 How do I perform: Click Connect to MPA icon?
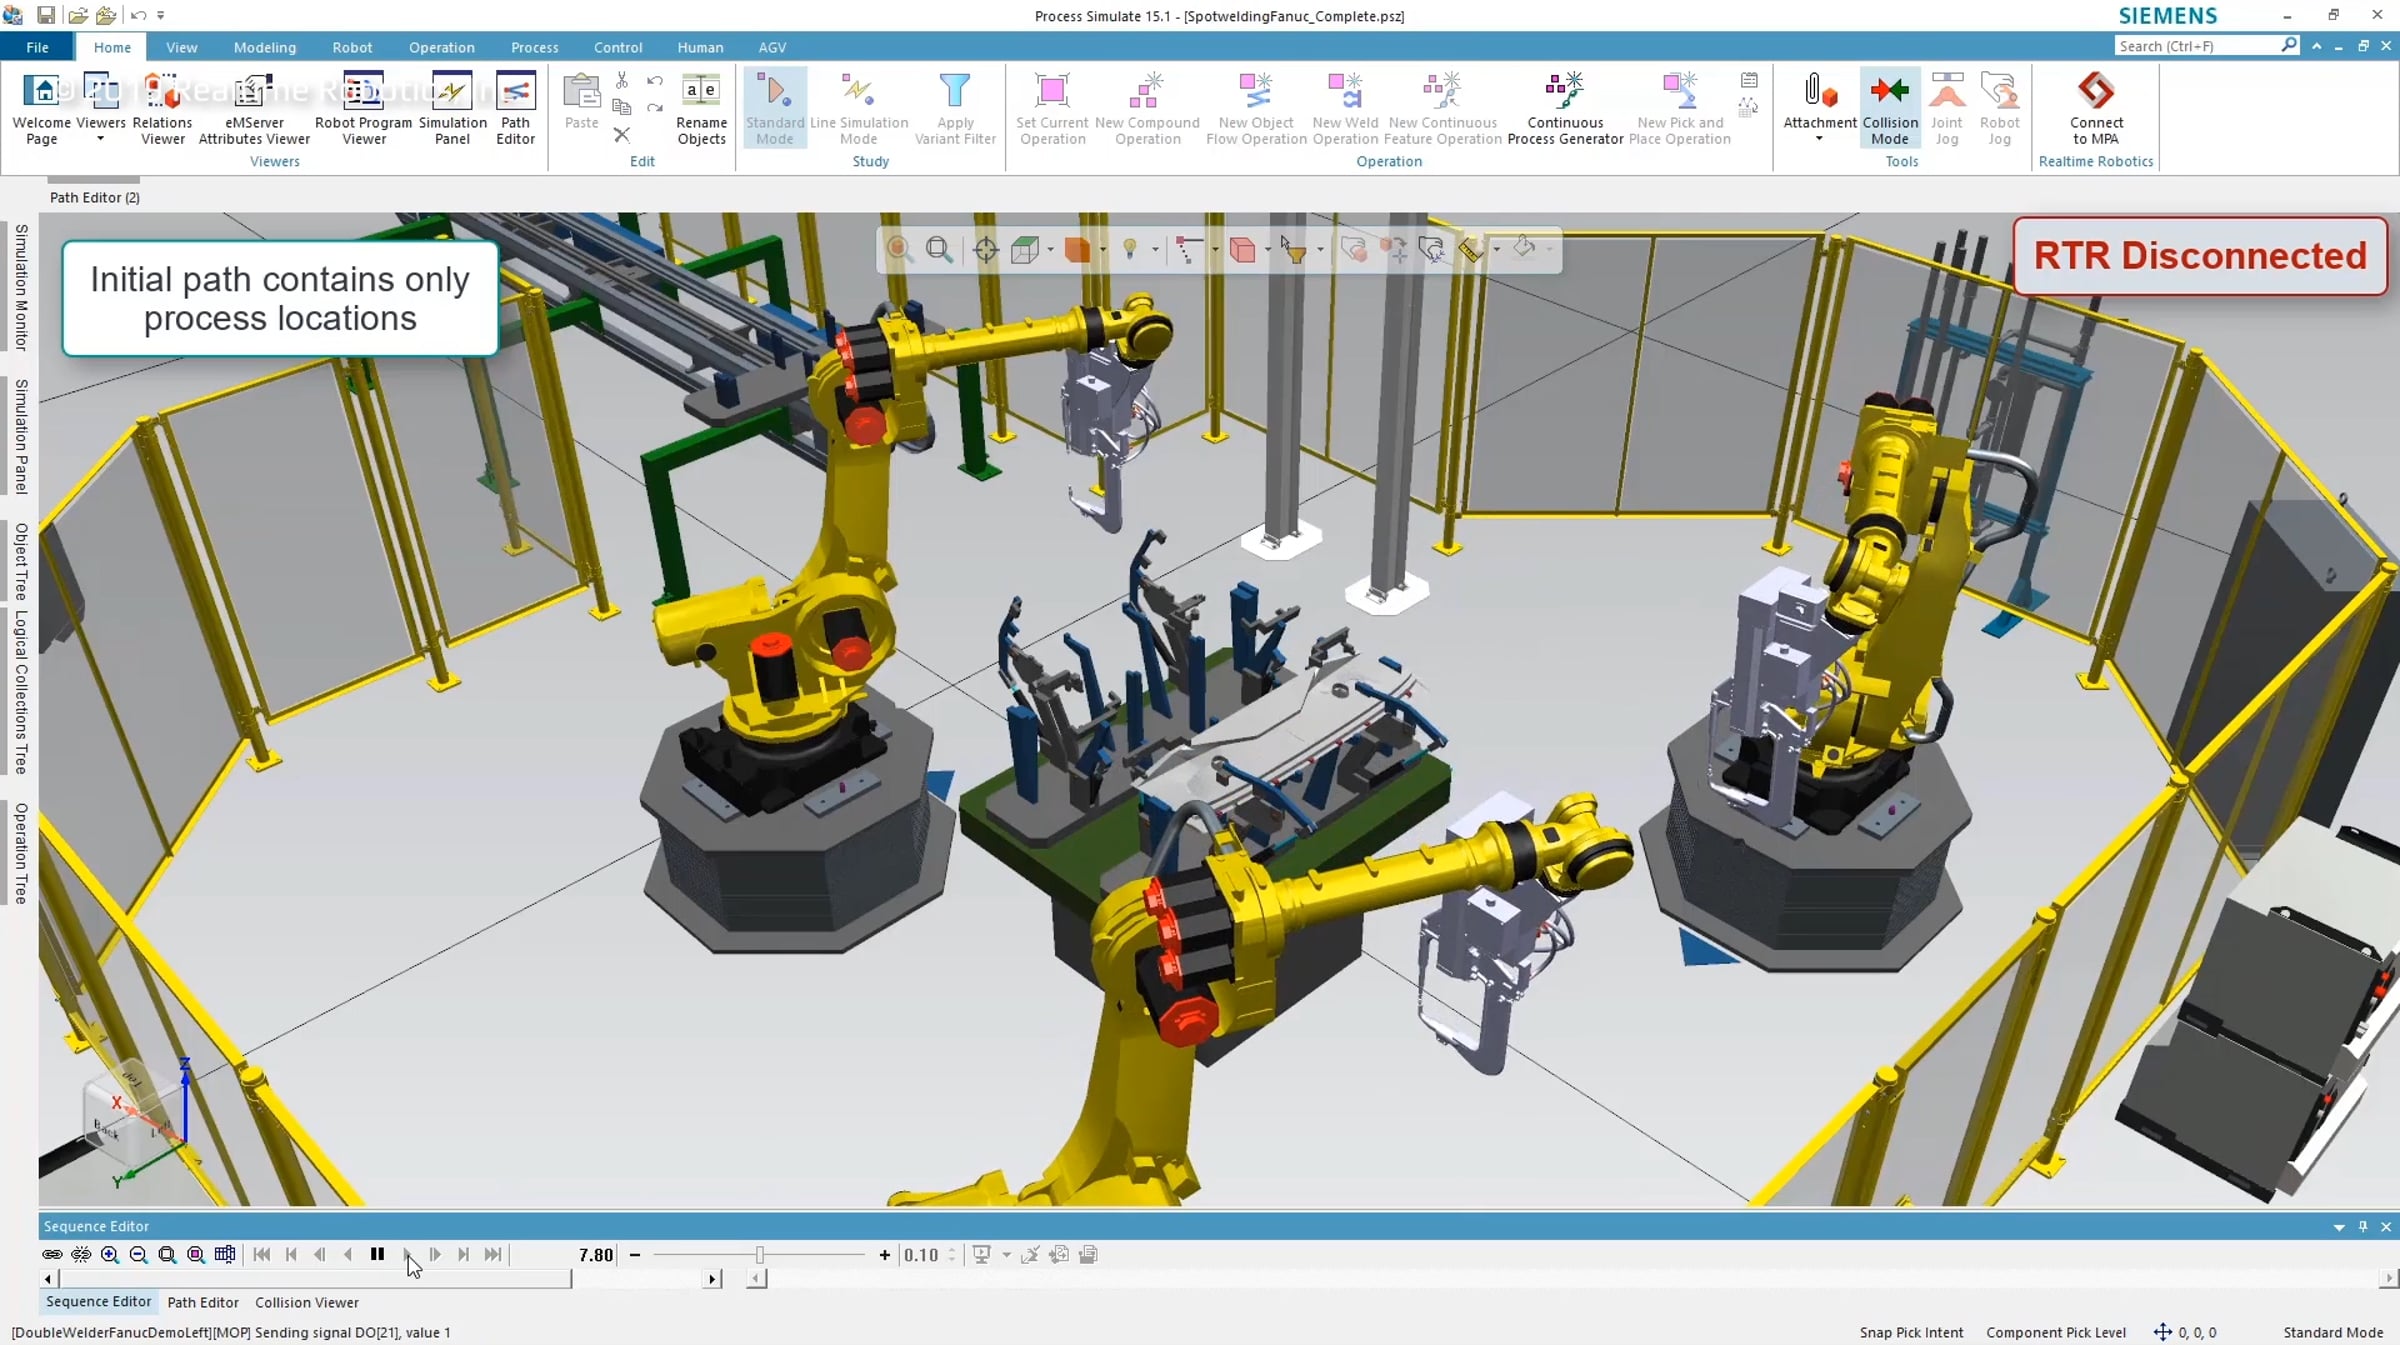pos(2095,107)
